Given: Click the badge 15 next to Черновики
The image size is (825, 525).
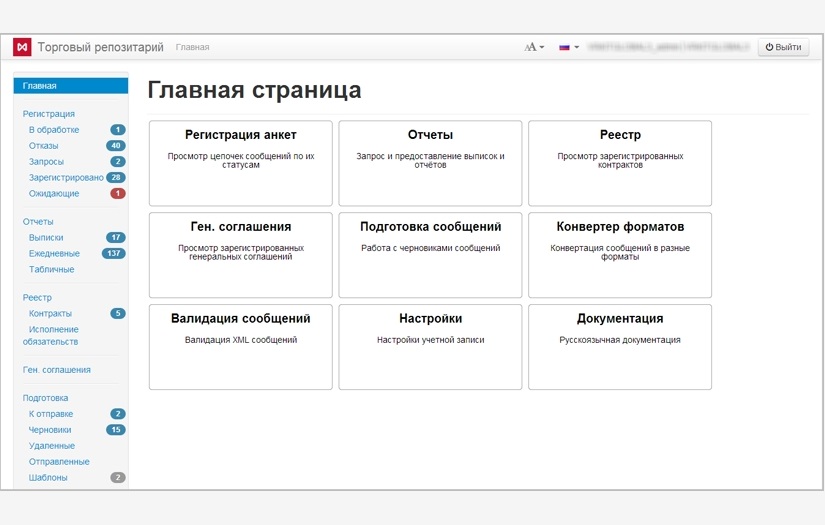Looking at the screenshot, I should pos(116,429).
